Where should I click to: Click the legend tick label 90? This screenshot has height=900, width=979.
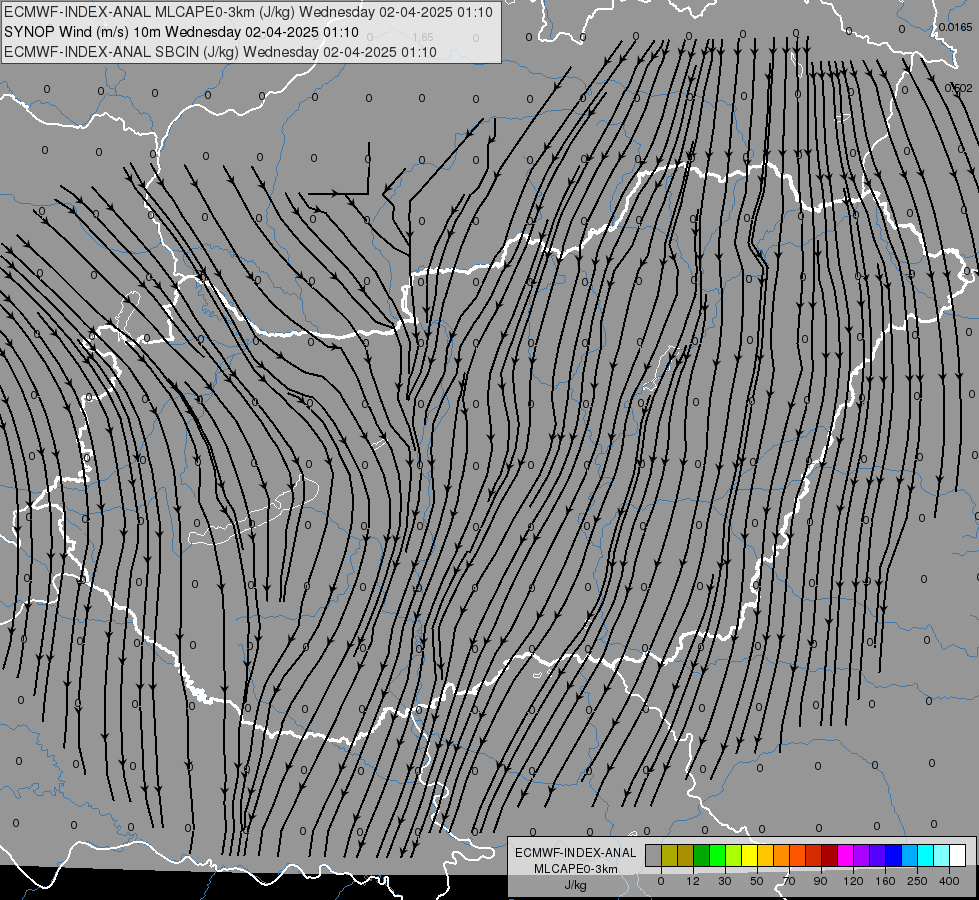click(x=820, y=881)
